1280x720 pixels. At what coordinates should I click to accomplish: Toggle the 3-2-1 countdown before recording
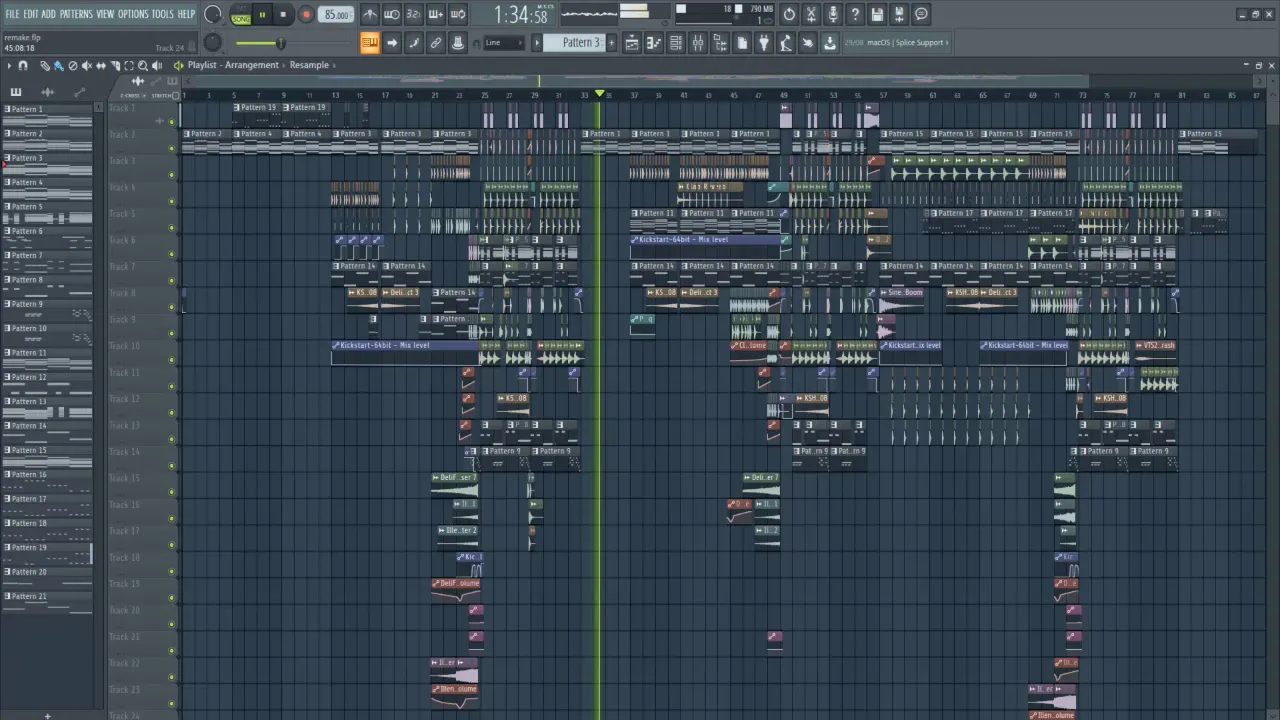(414, 14)
